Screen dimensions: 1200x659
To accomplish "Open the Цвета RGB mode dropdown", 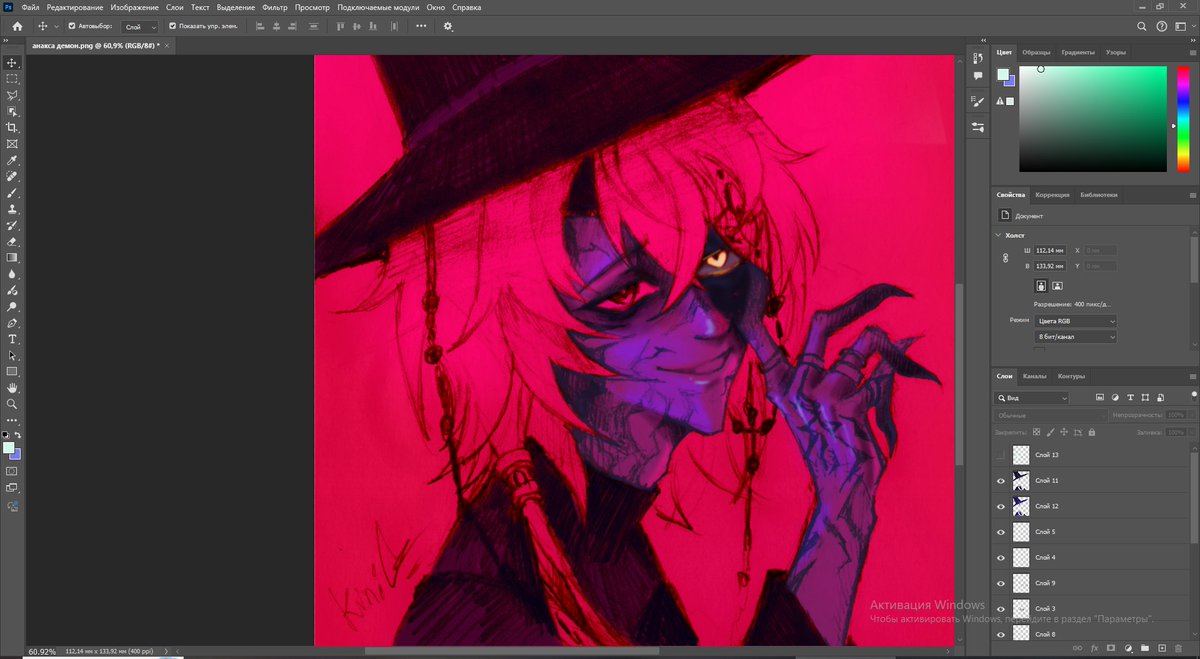I will point(1076,321).
